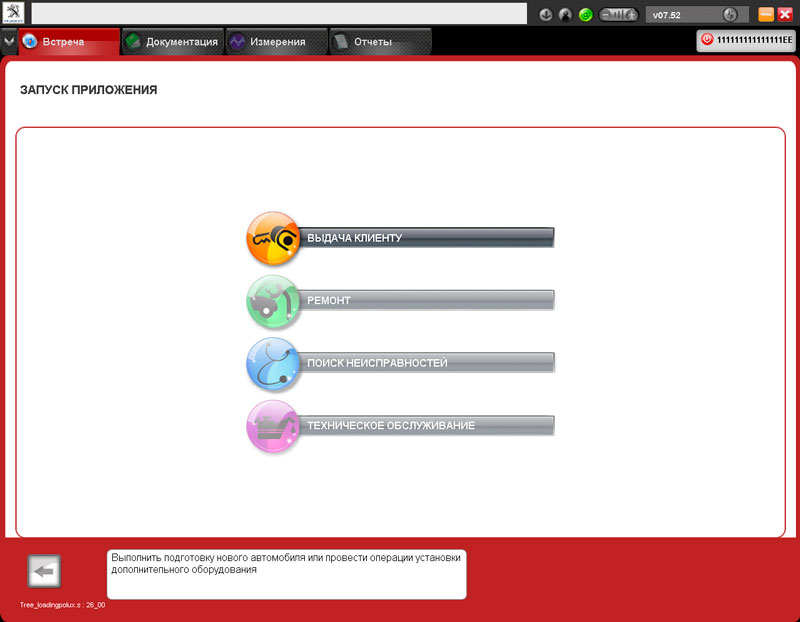Click the green @ online status icon
This screenshot has height=622, width=800.
tap(585, 15)
